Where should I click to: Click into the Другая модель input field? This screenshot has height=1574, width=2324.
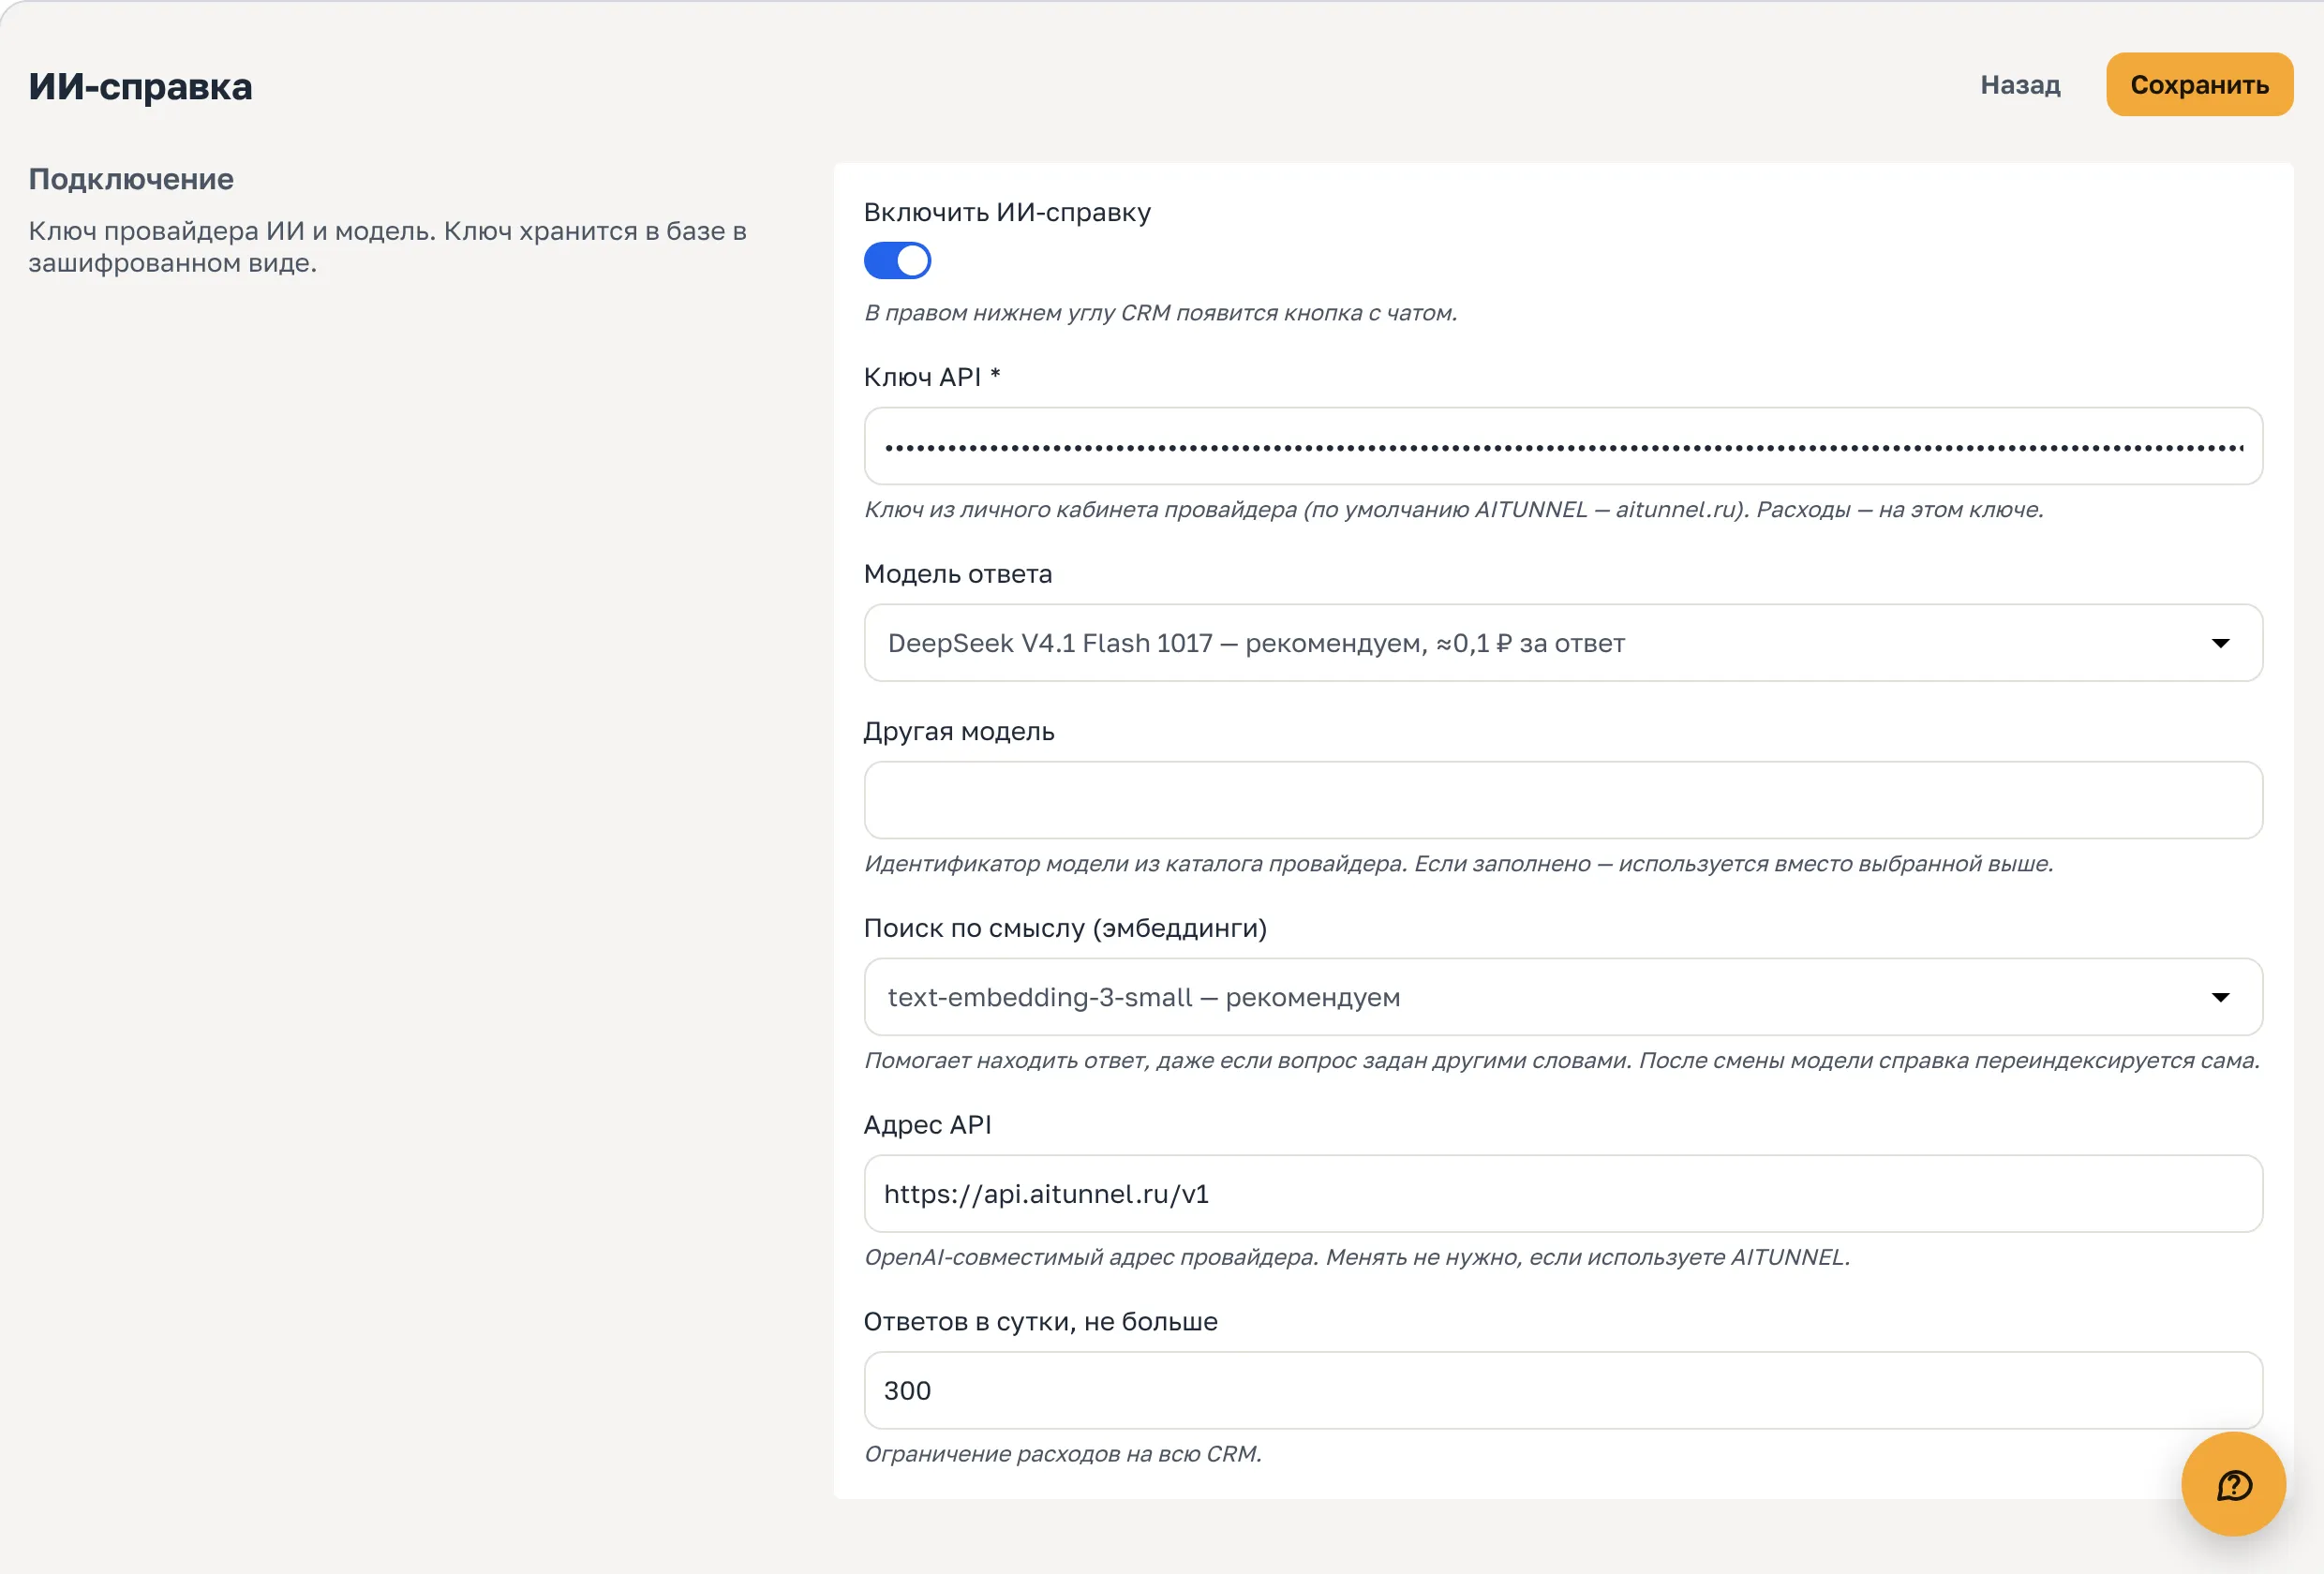(1563, 800)
